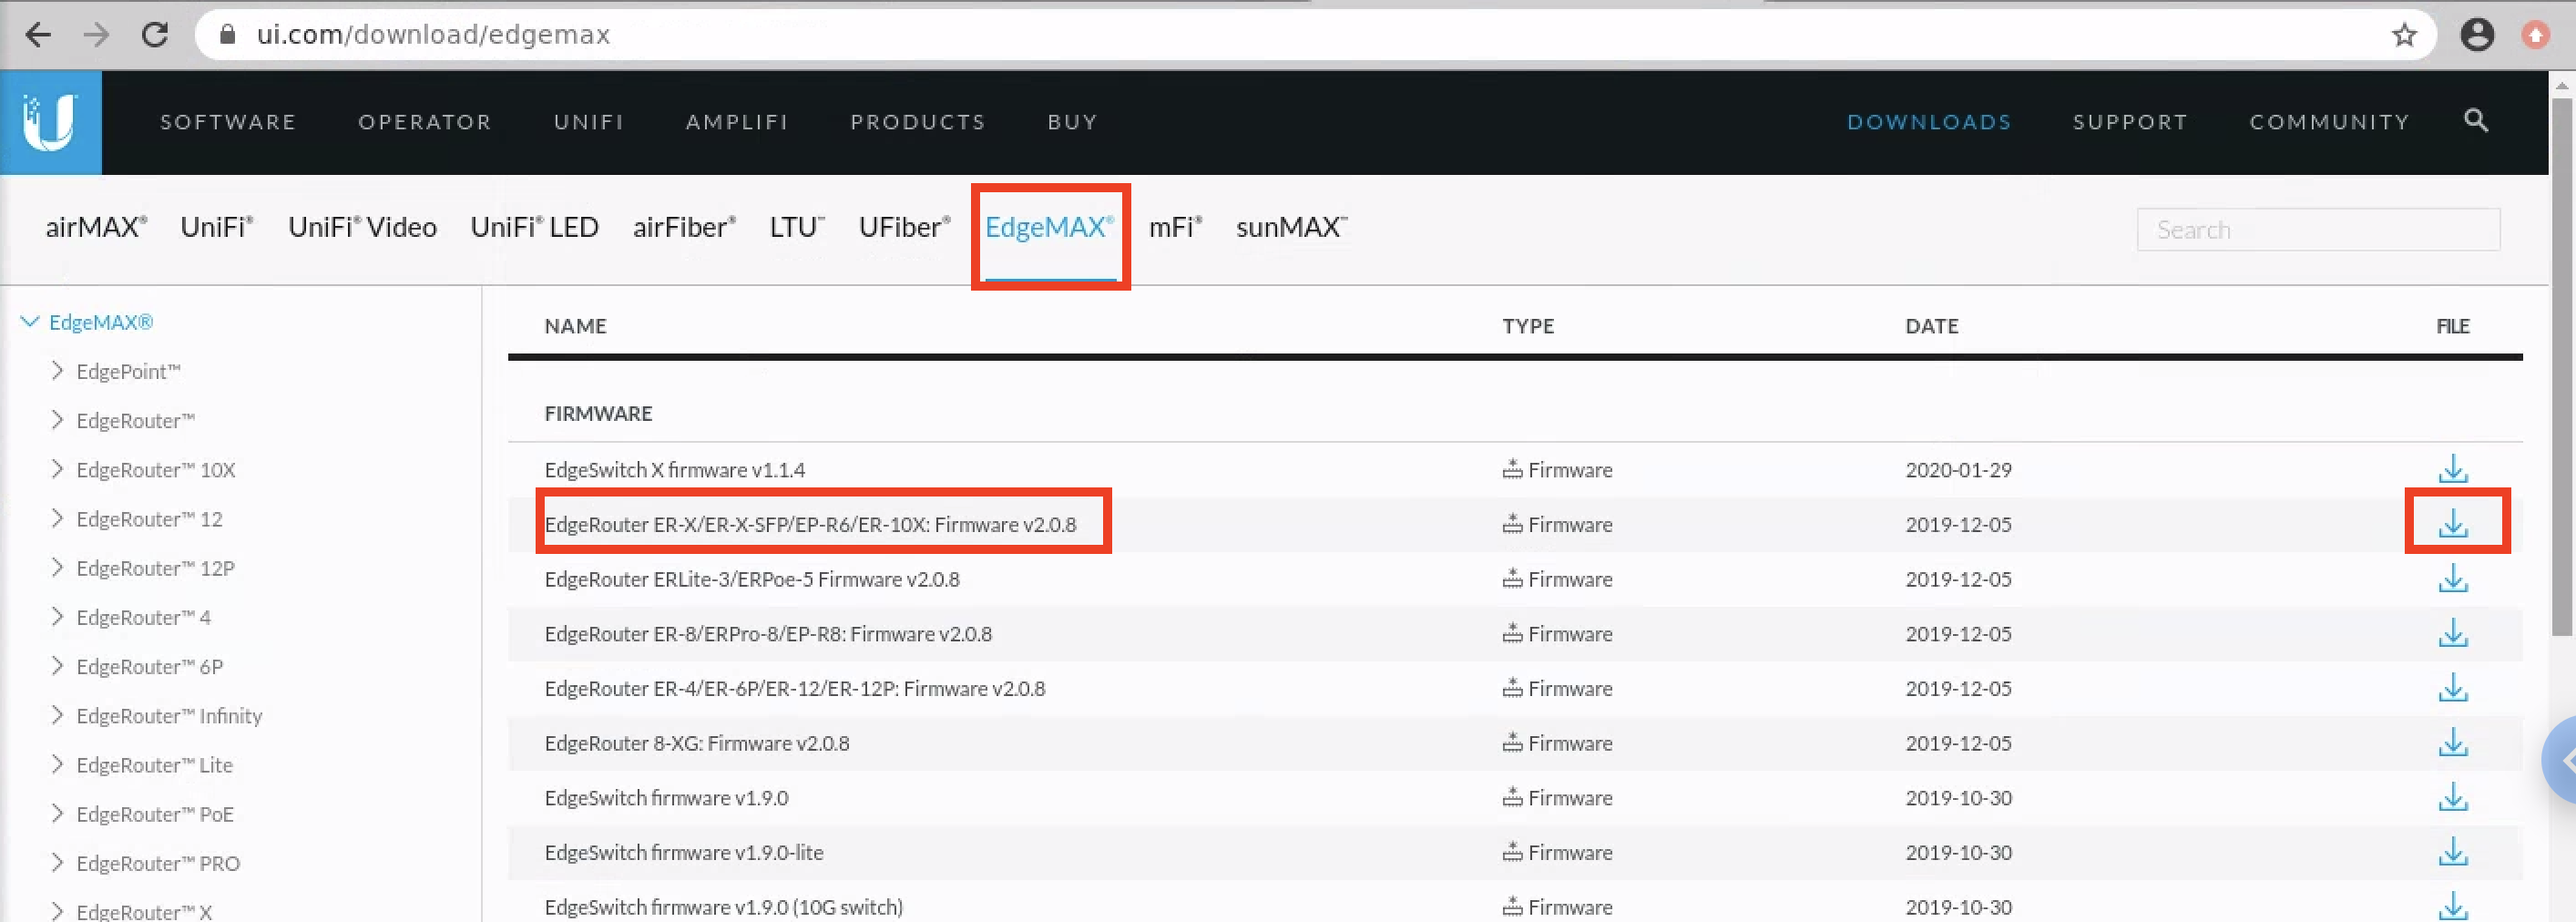Switch to the LTU tab
Image resolution: width=2576 pixels, height=922 pixels.
(x=797, y=227)
